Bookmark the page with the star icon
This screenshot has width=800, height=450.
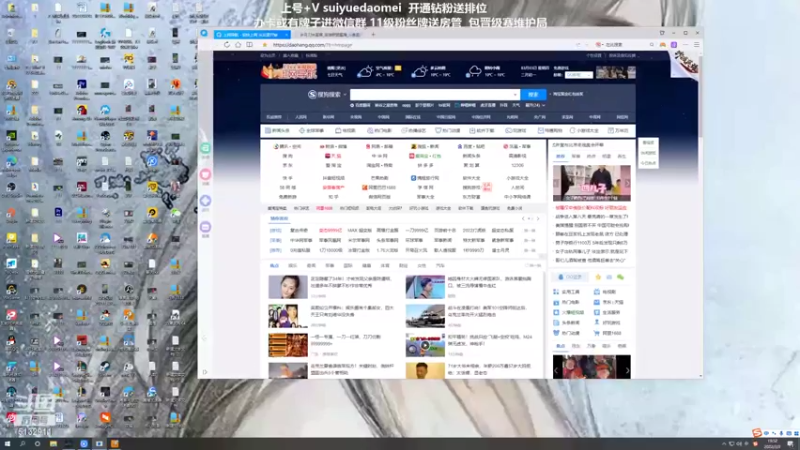pyautogui.click(x=265, y=45)
